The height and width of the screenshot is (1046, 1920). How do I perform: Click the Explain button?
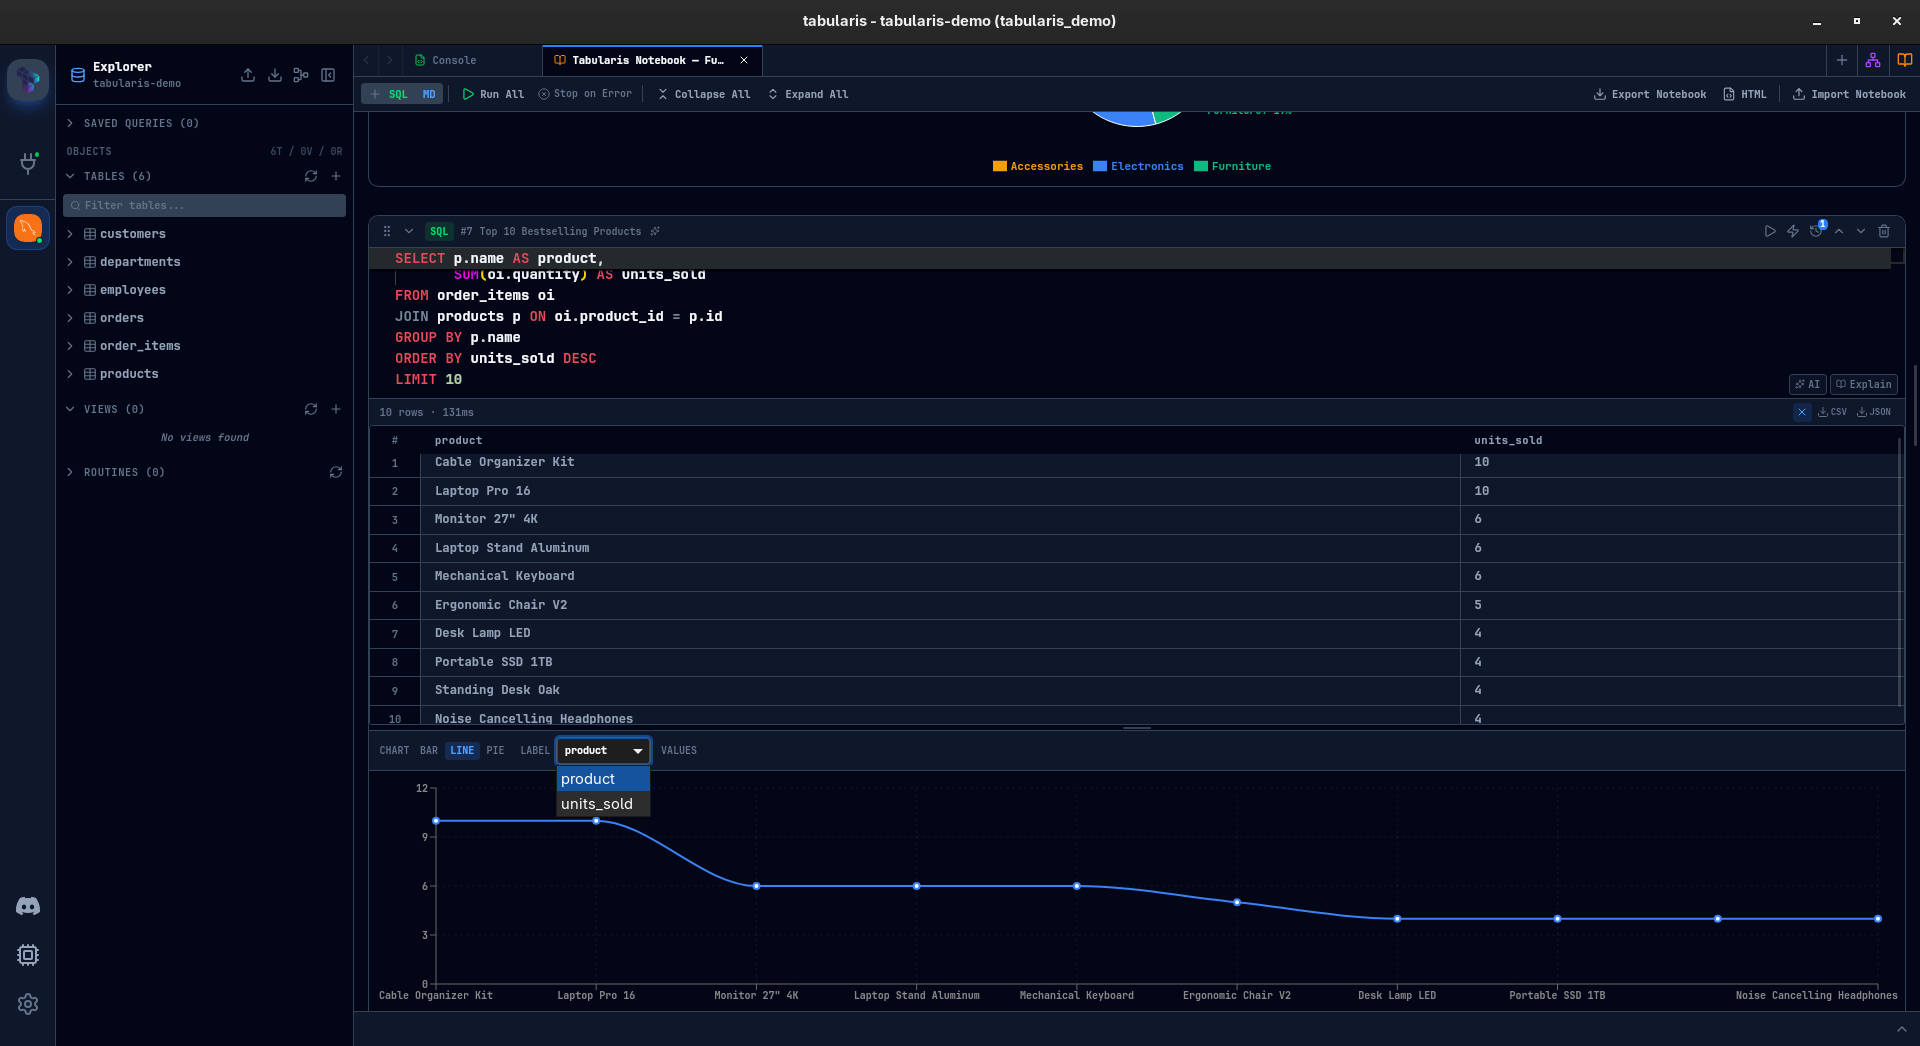(x=1864, y=384)
